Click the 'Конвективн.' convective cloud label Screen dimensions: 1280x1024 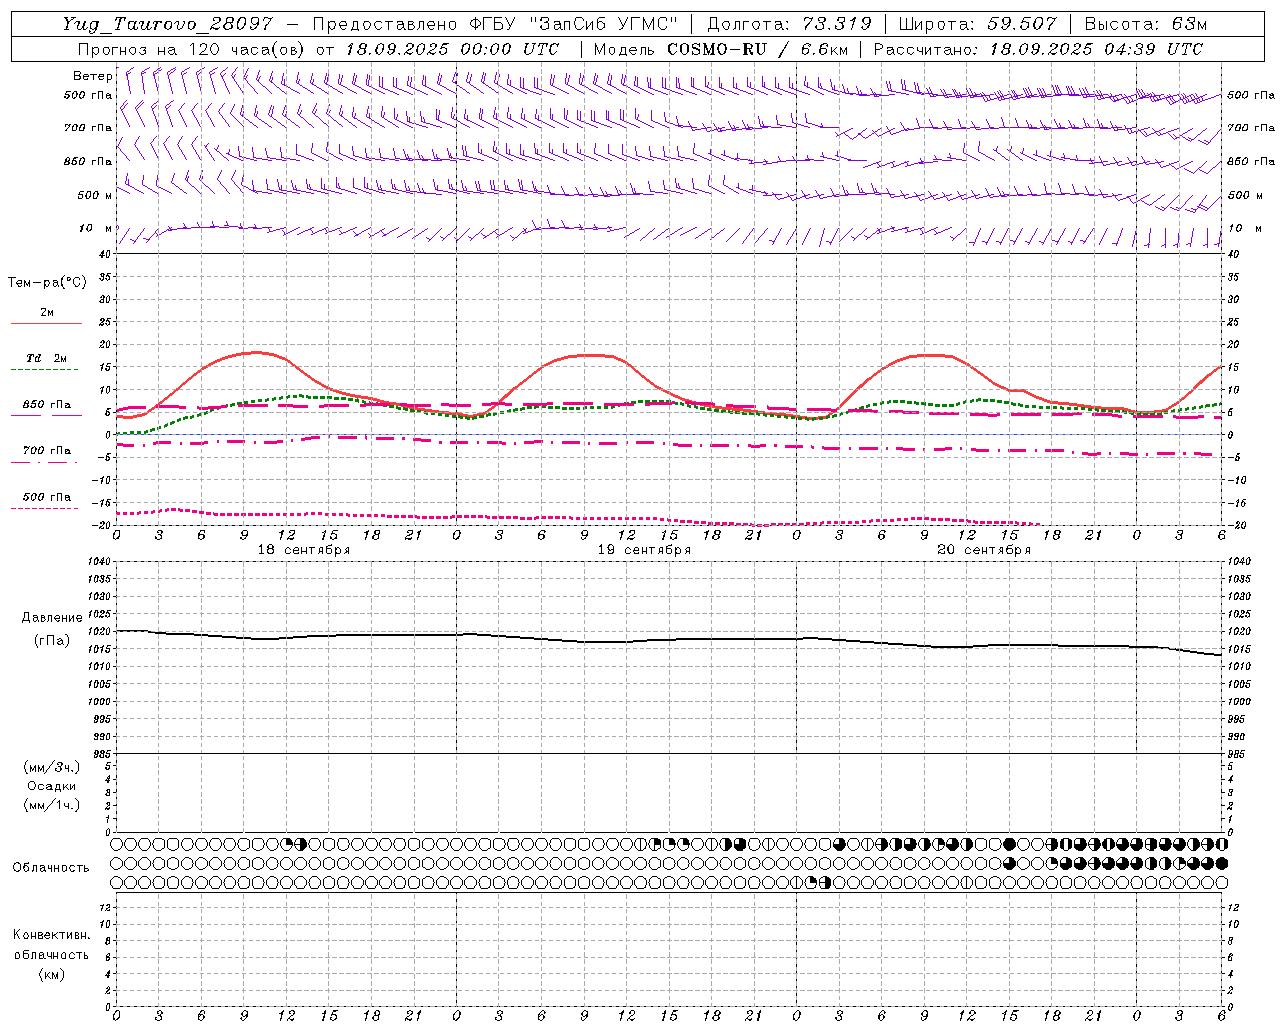(52, 935)
